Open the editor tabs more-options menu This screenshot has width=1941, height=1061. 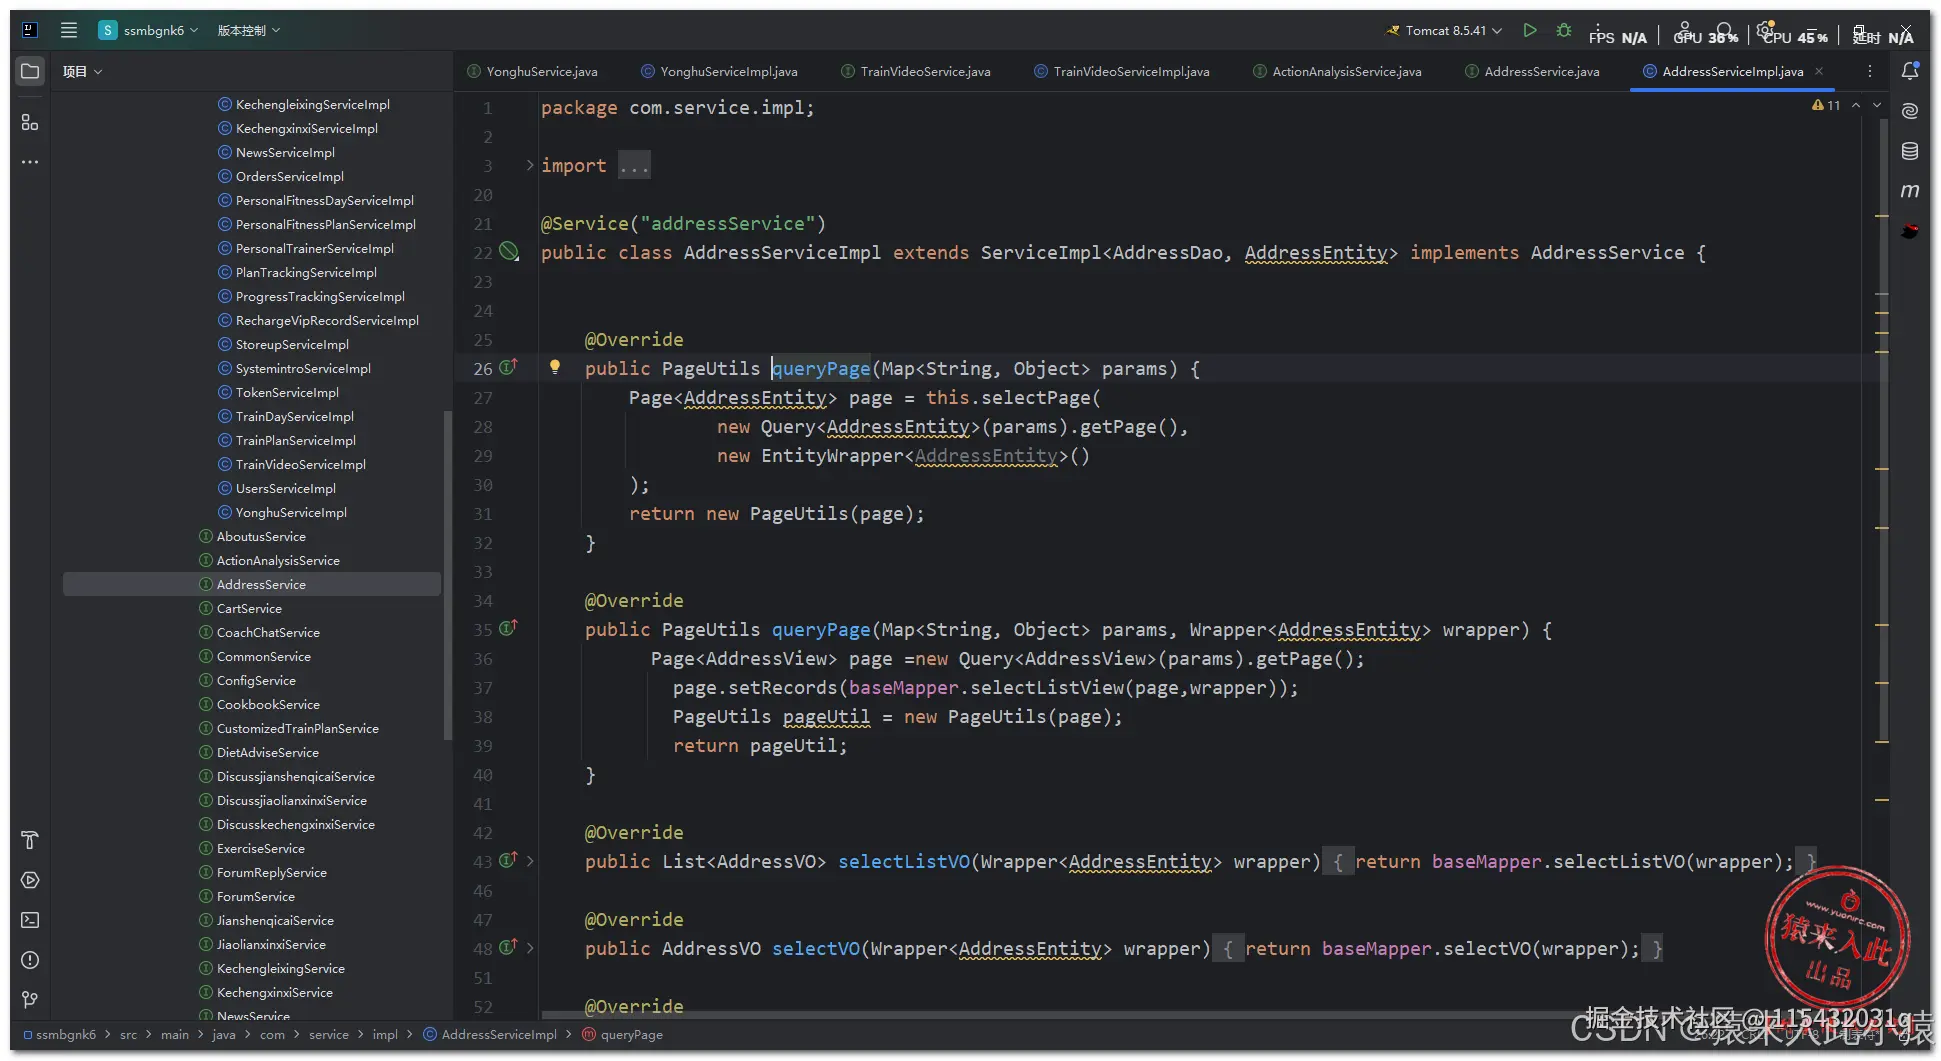tap(1869, 71)
